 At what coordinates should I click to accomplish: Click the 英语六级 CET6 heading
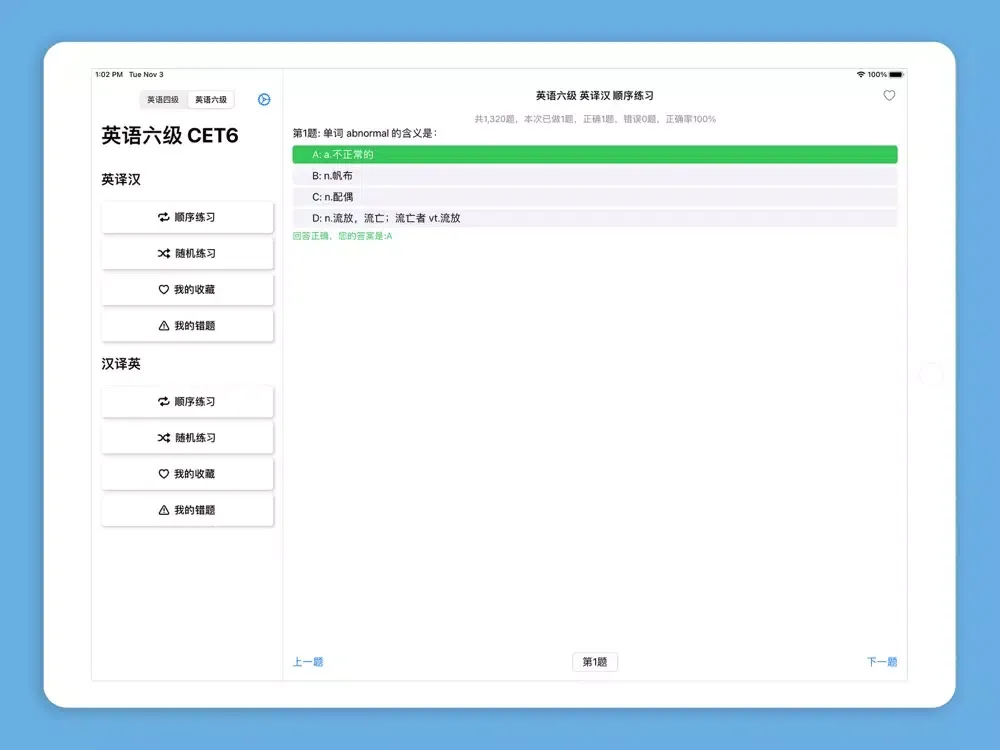[x=170, y=135]
